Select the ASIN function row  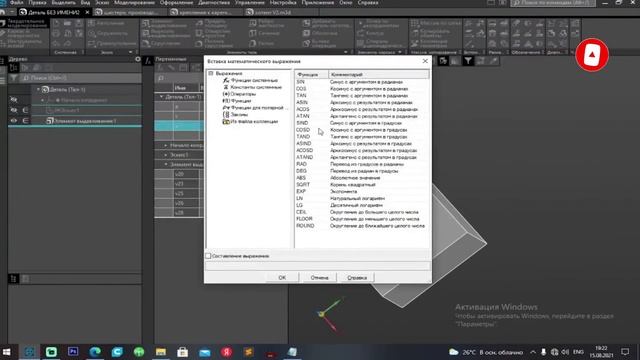[361, 102]
